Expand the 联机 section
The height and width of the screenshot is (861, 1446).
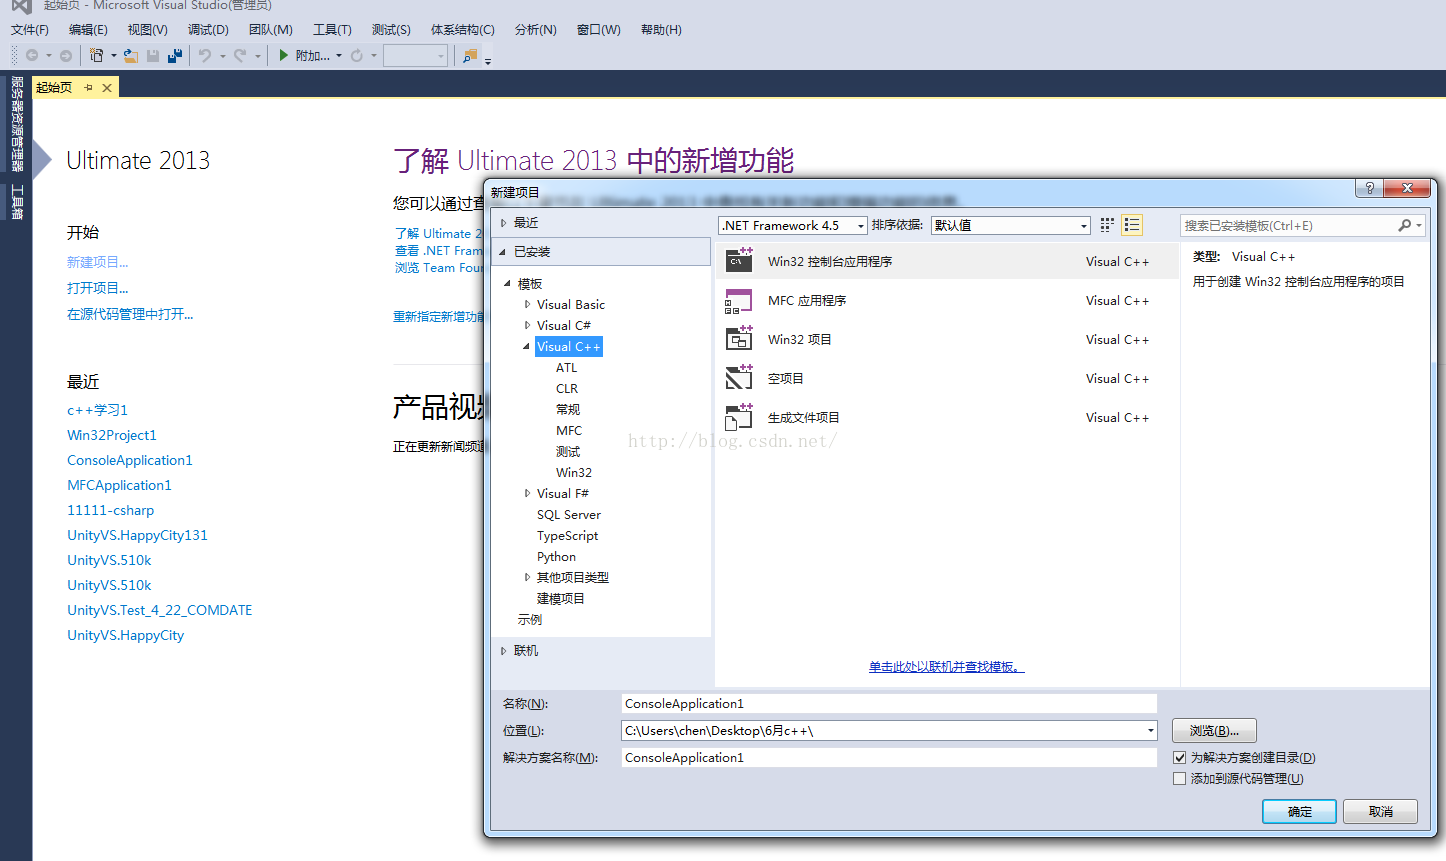[503, 651]
